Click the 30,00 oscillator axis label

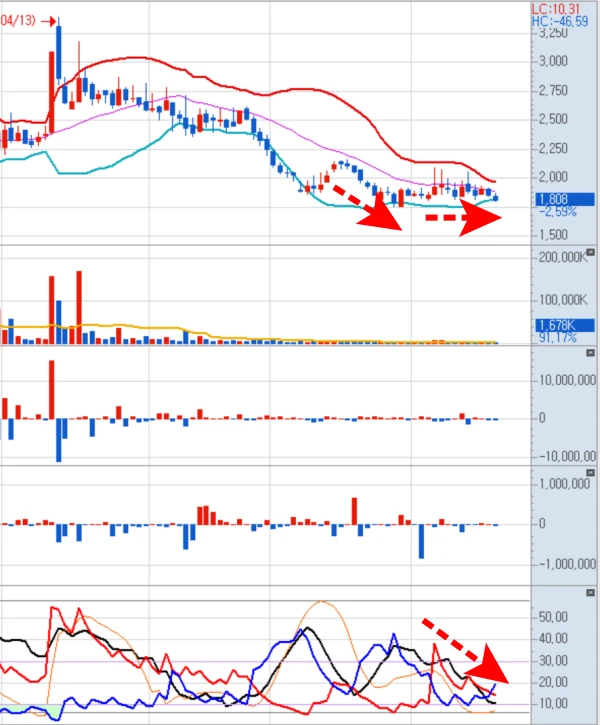(553, 660)
